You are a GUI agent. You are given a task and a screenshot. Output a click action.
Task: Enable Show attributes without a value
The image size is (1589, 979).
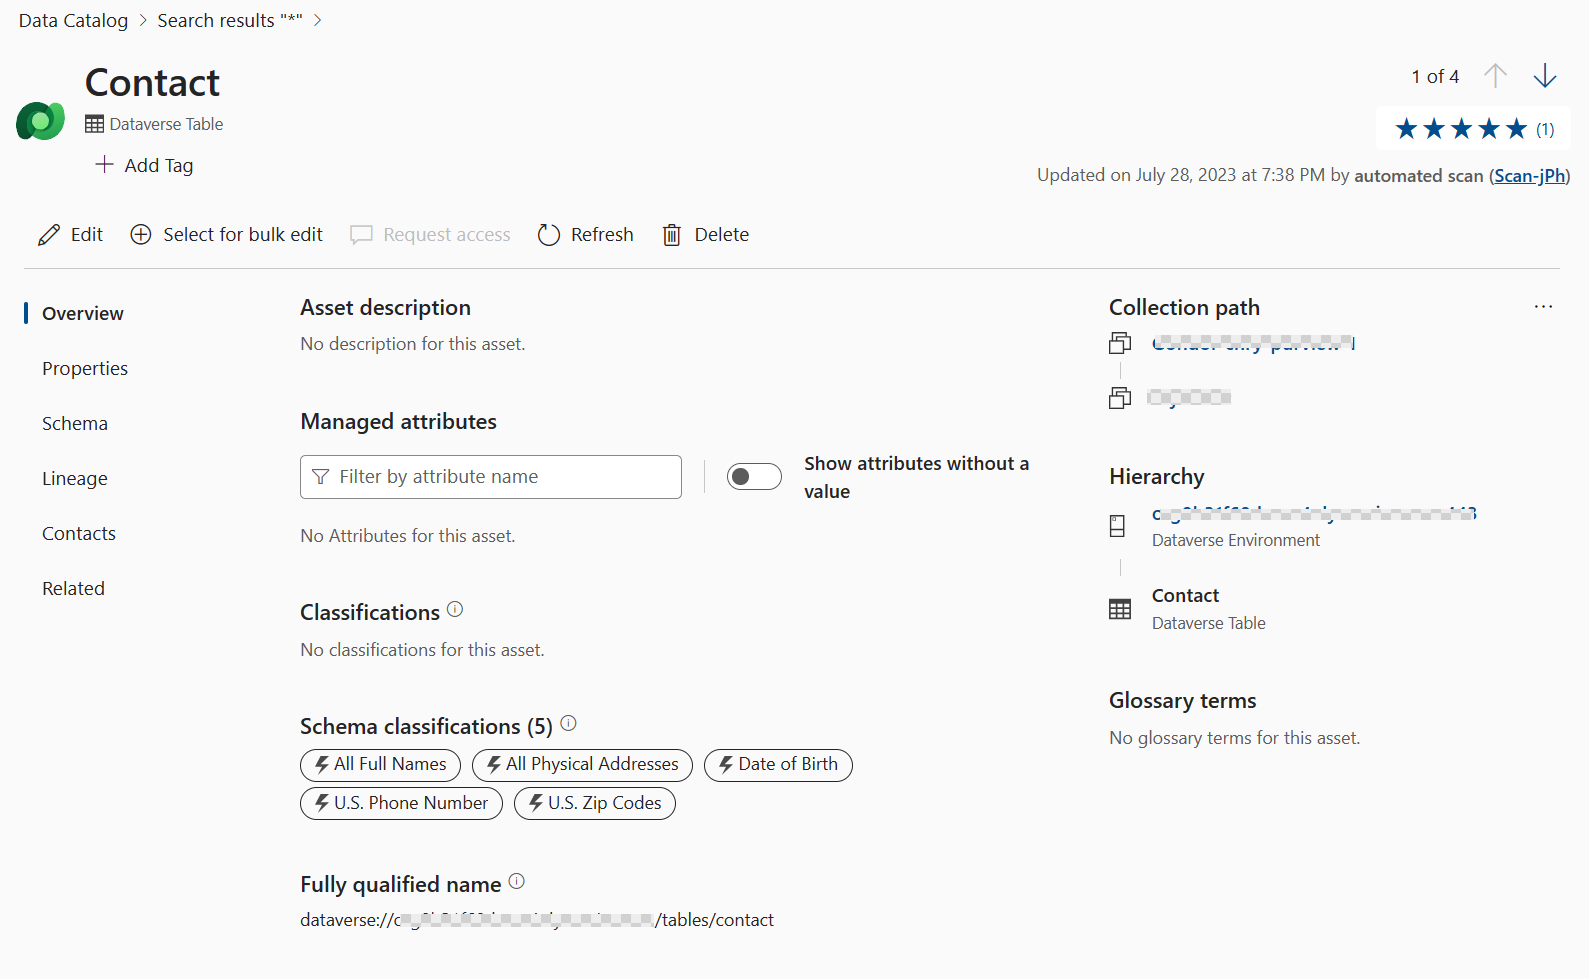tap(754, 476)
